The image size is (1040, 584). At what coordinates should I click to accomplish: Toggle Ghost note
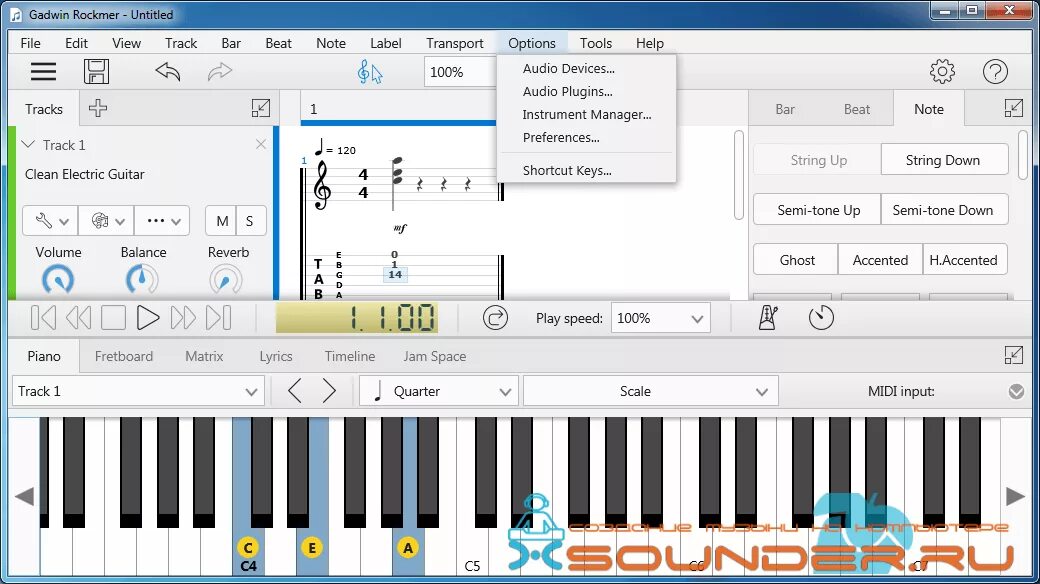(797, 260)
